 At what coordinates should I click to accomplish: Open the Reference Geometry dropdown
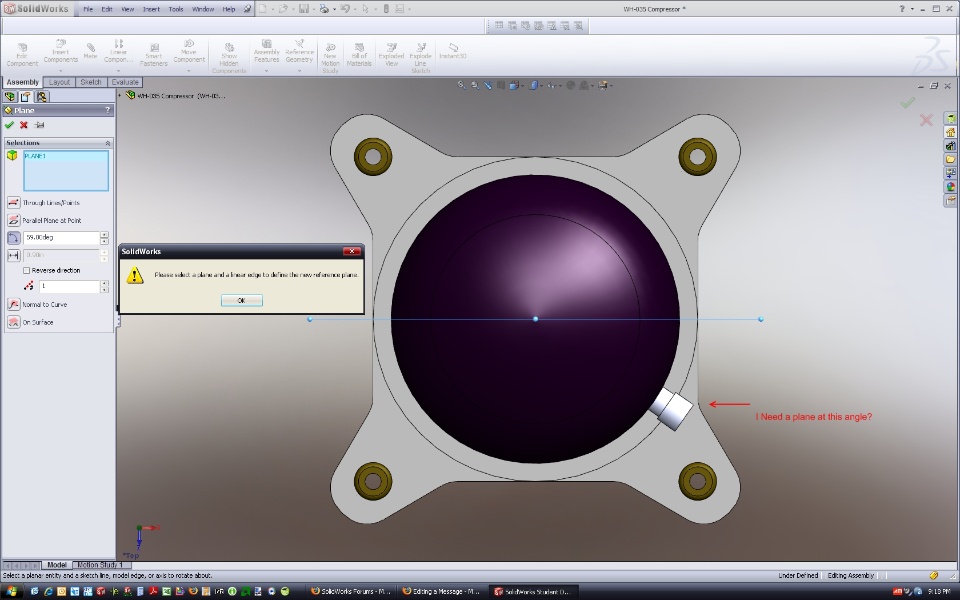click(x=299, y=72)
